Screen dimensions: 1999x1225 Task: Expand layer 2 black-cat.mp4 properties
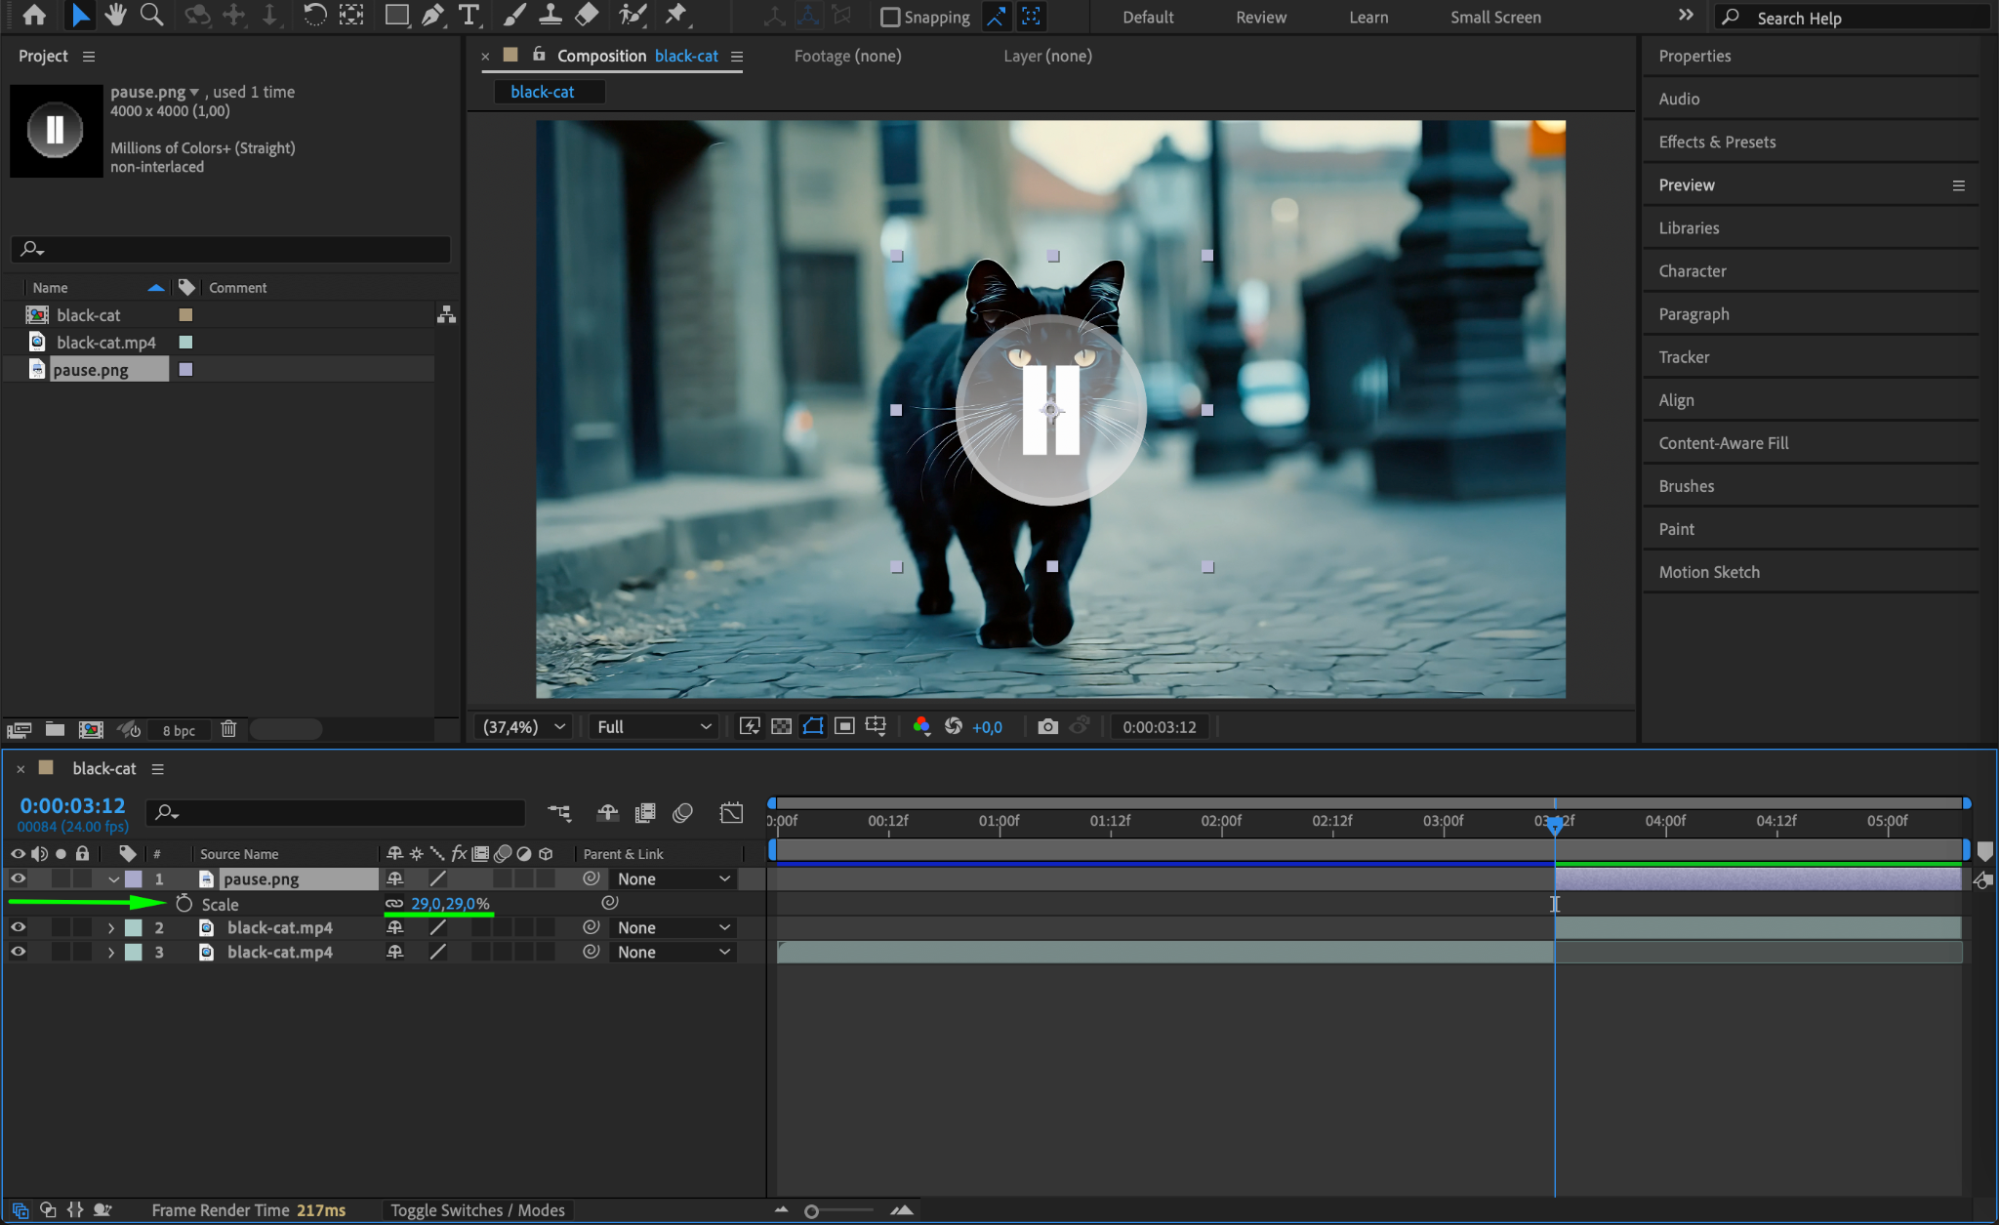pos(111,928)
